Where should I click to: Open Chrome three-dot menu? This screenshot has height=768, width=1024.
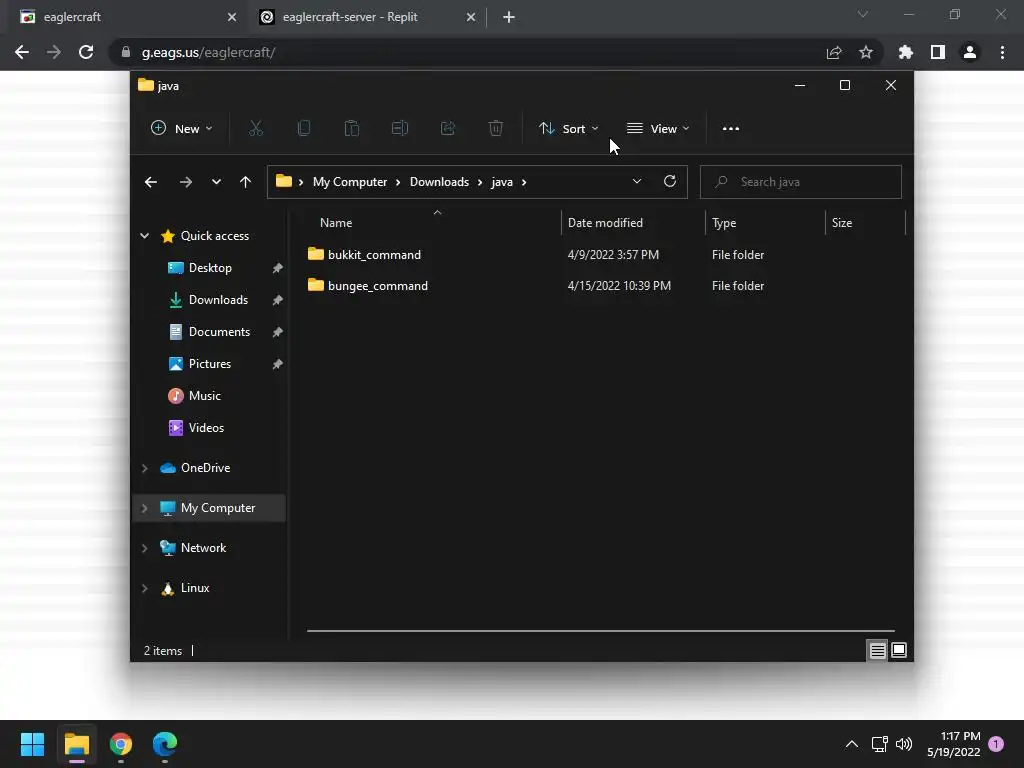tap(1002, 52)
